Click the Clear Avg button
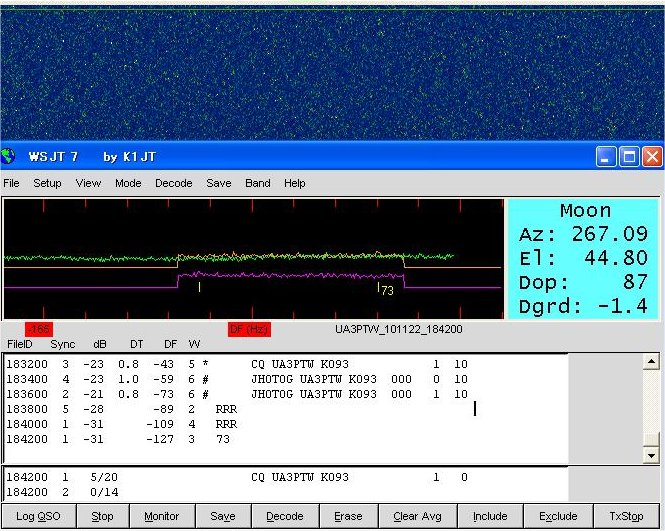Image resolution: width=665 pixels, height=531 pixels. tap(418, 516)
